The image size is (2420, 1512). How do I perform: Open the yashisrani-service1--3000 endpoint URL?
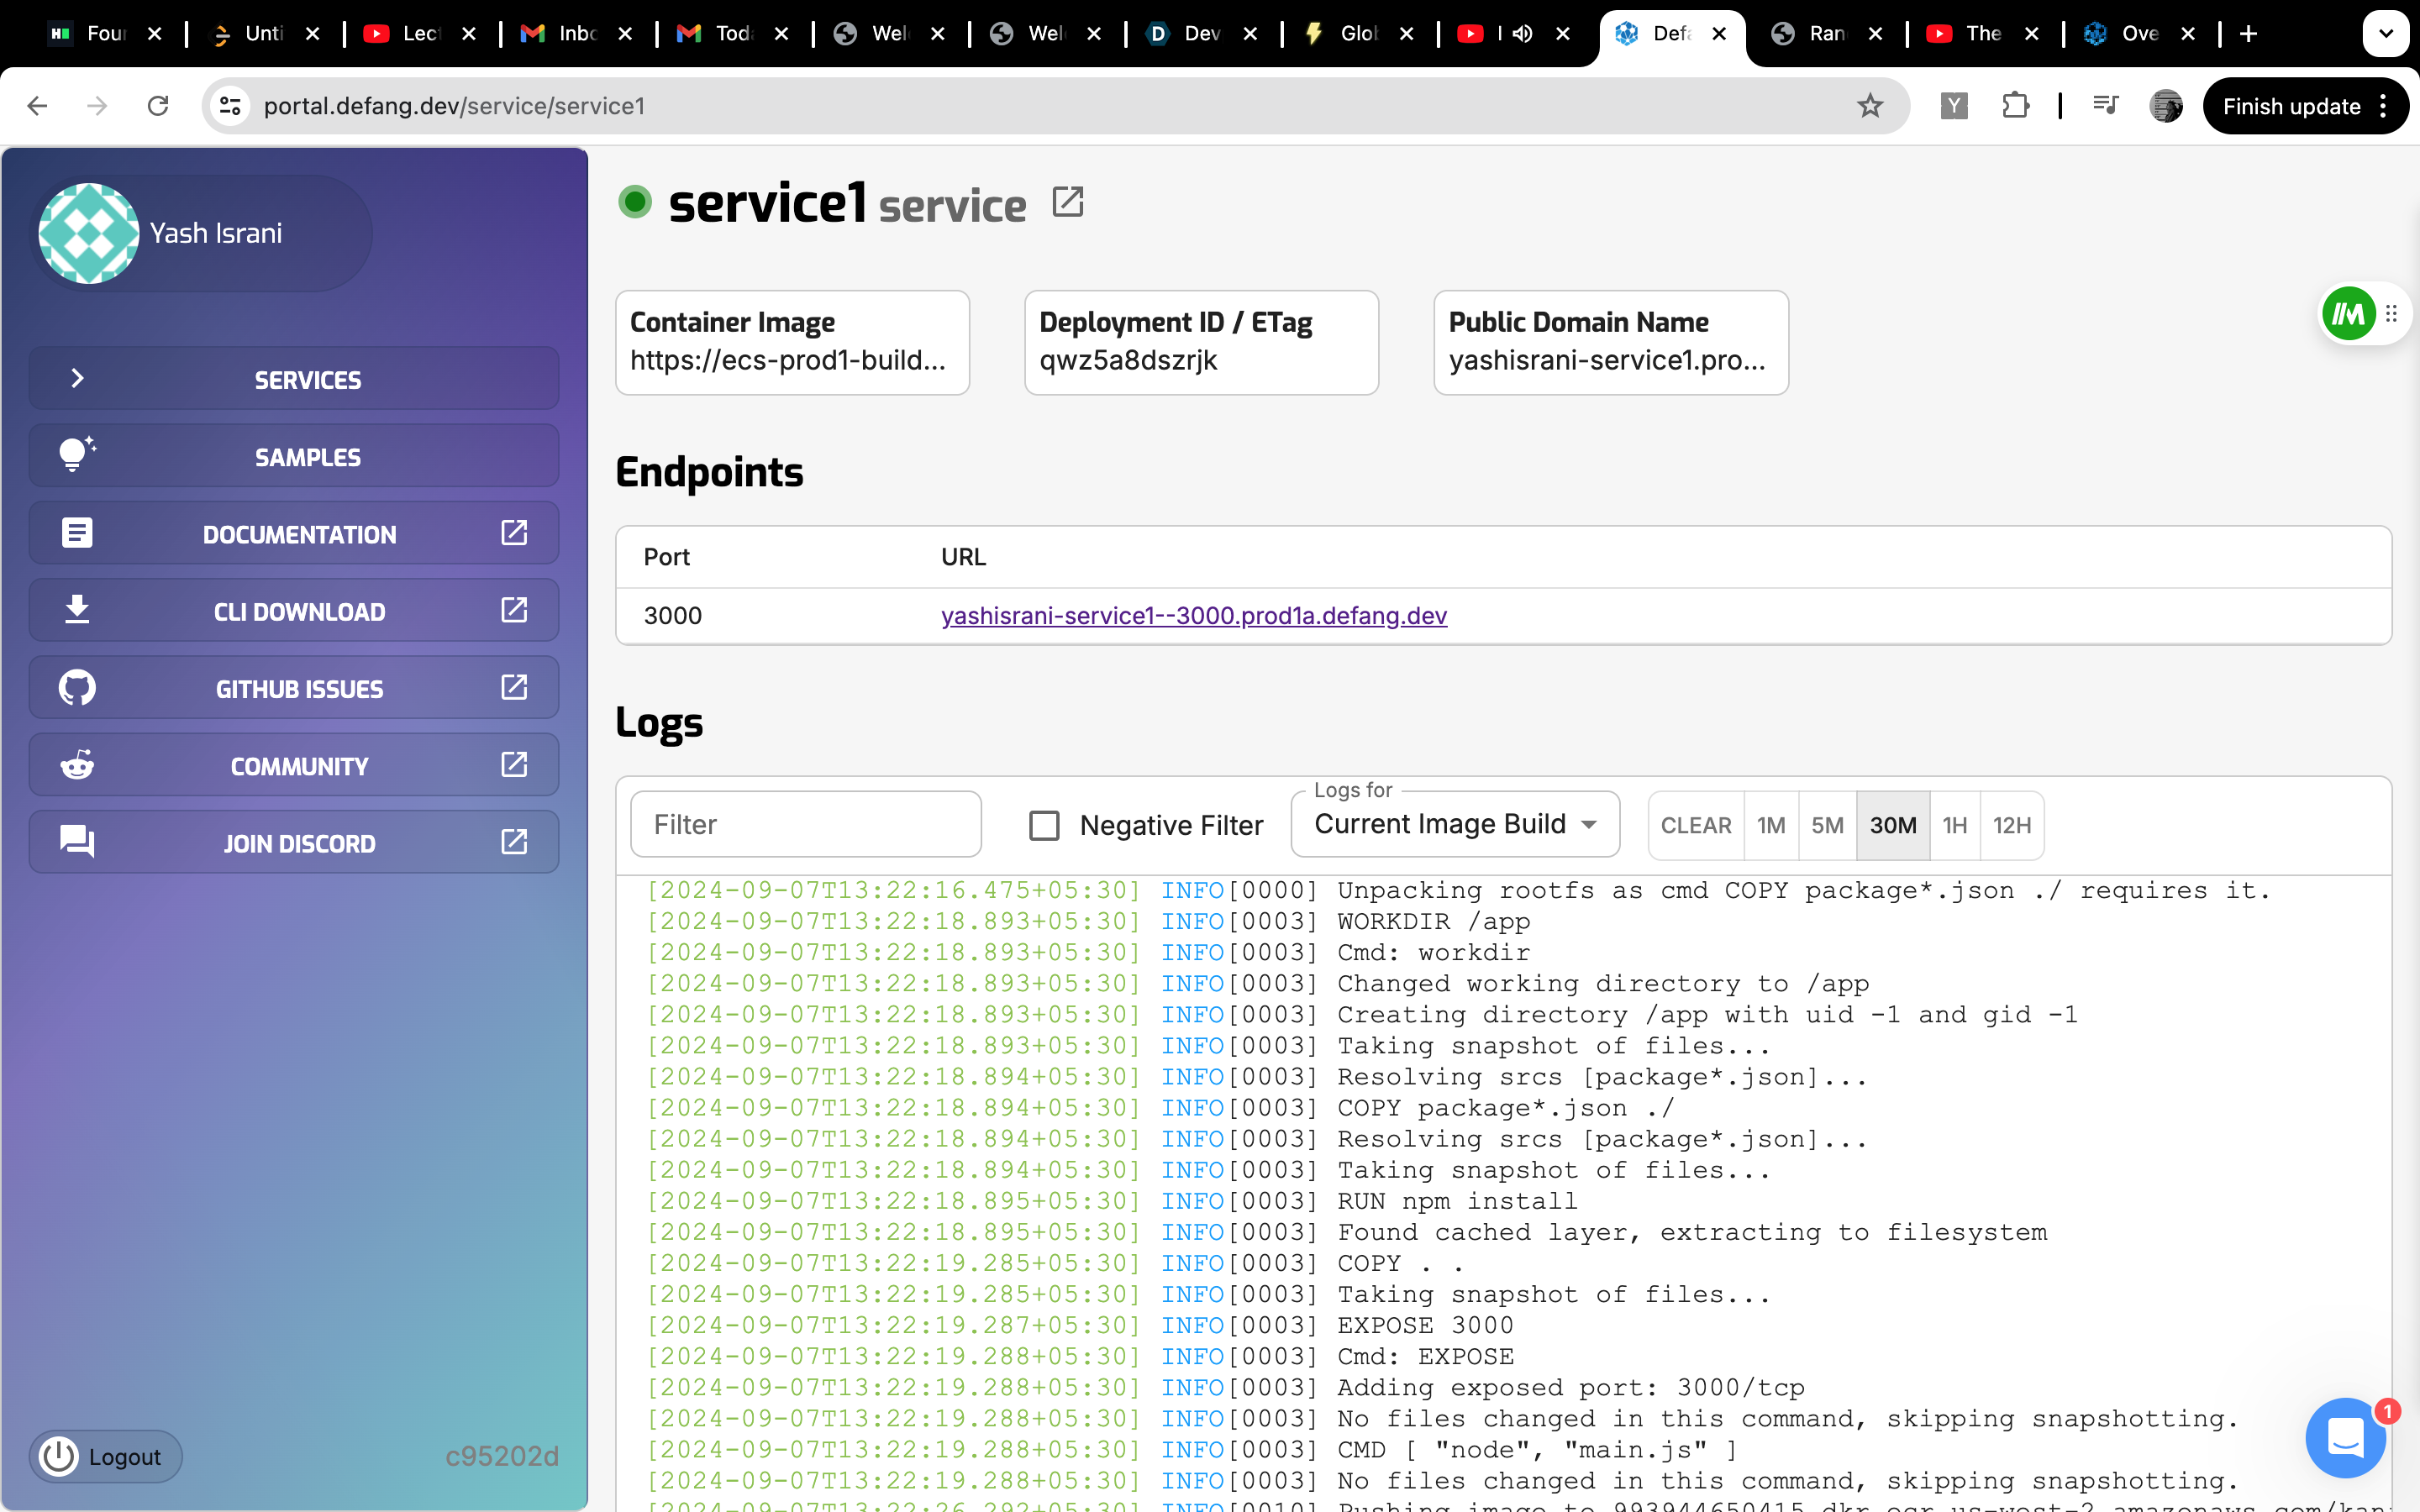(1193, 616)
